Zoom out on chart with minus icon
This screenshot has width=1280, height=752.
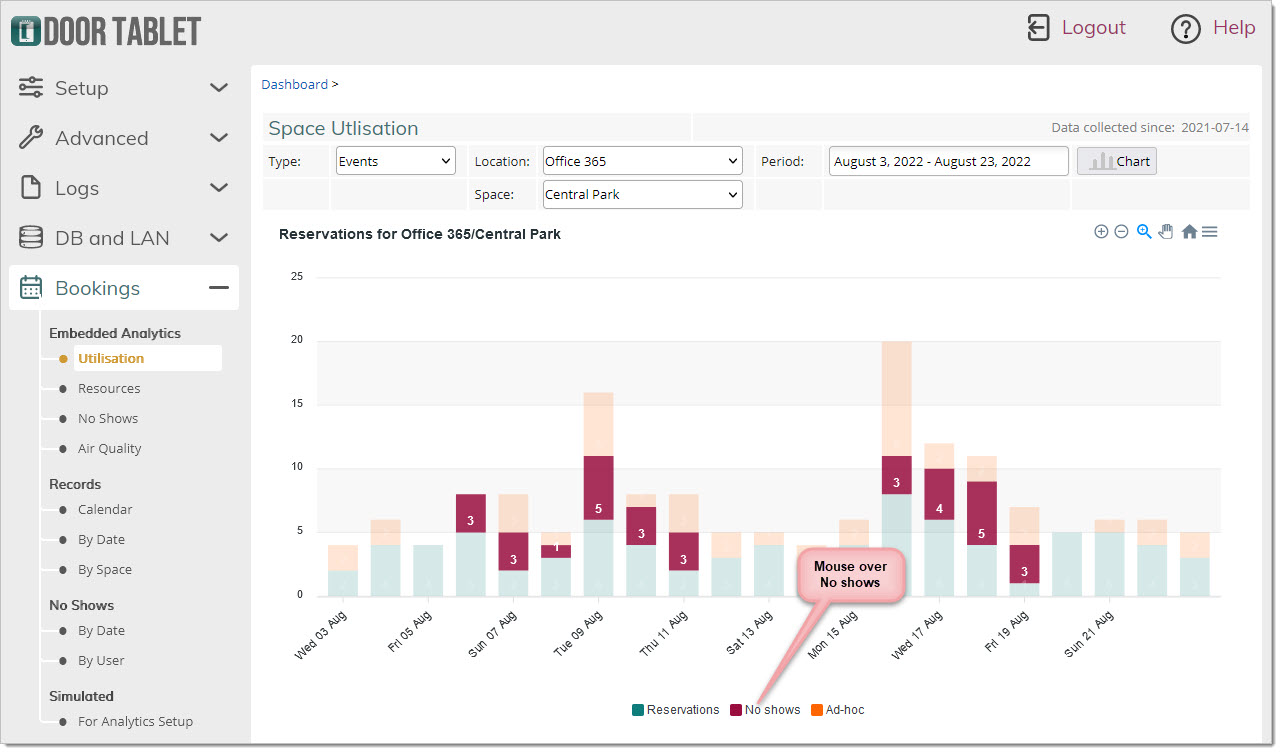(x=1121, y=232)
